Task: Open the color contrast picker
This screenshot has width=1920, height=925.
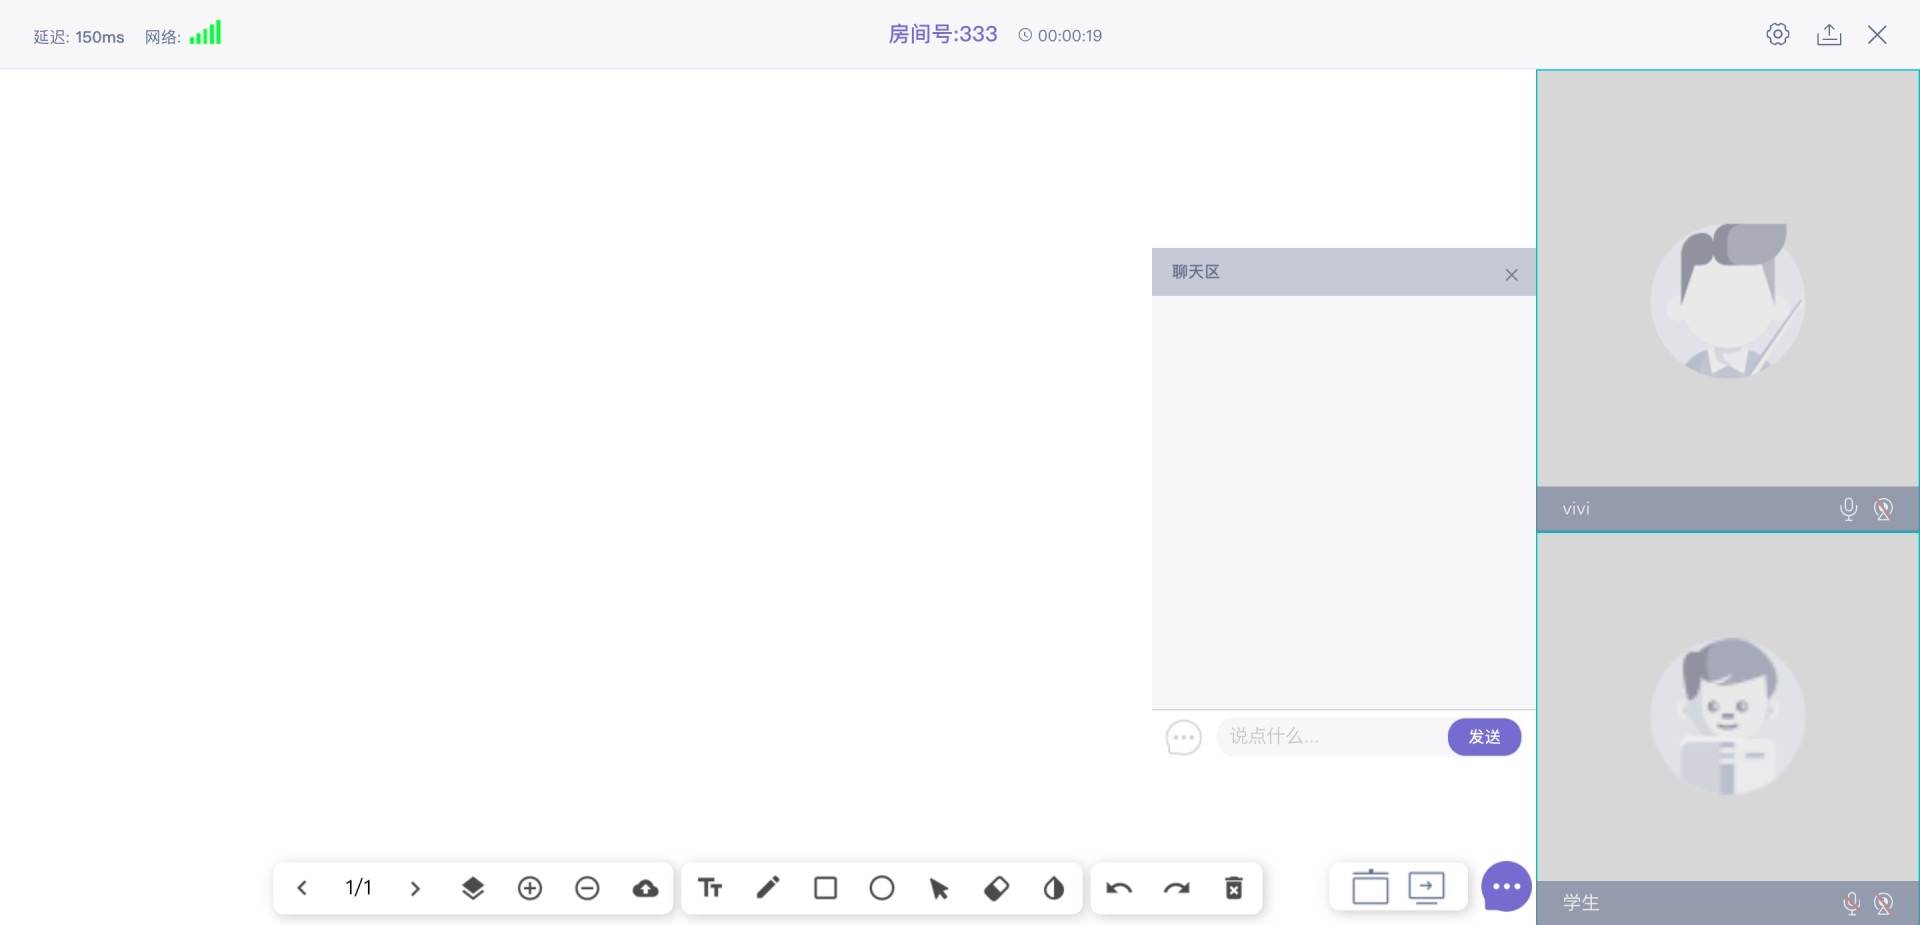Action: pos(1053,888)
